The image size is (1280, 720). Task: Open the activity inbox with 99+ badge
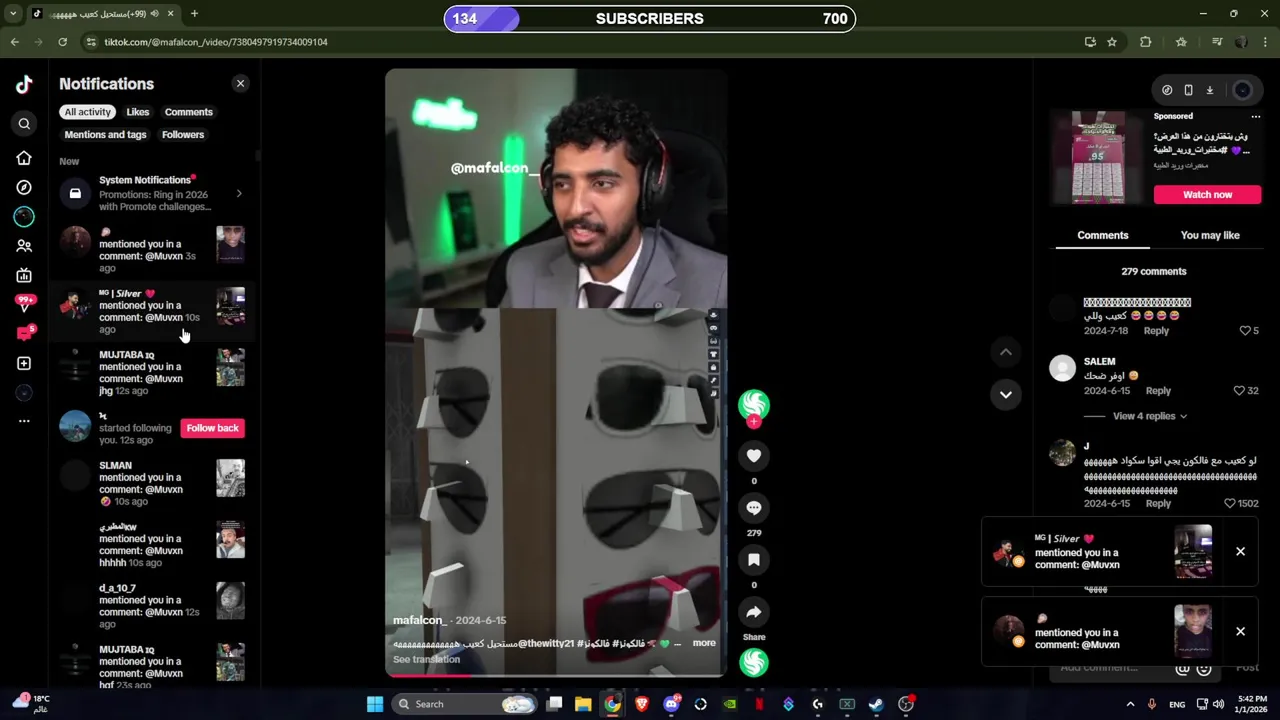(x=24, y=304)
